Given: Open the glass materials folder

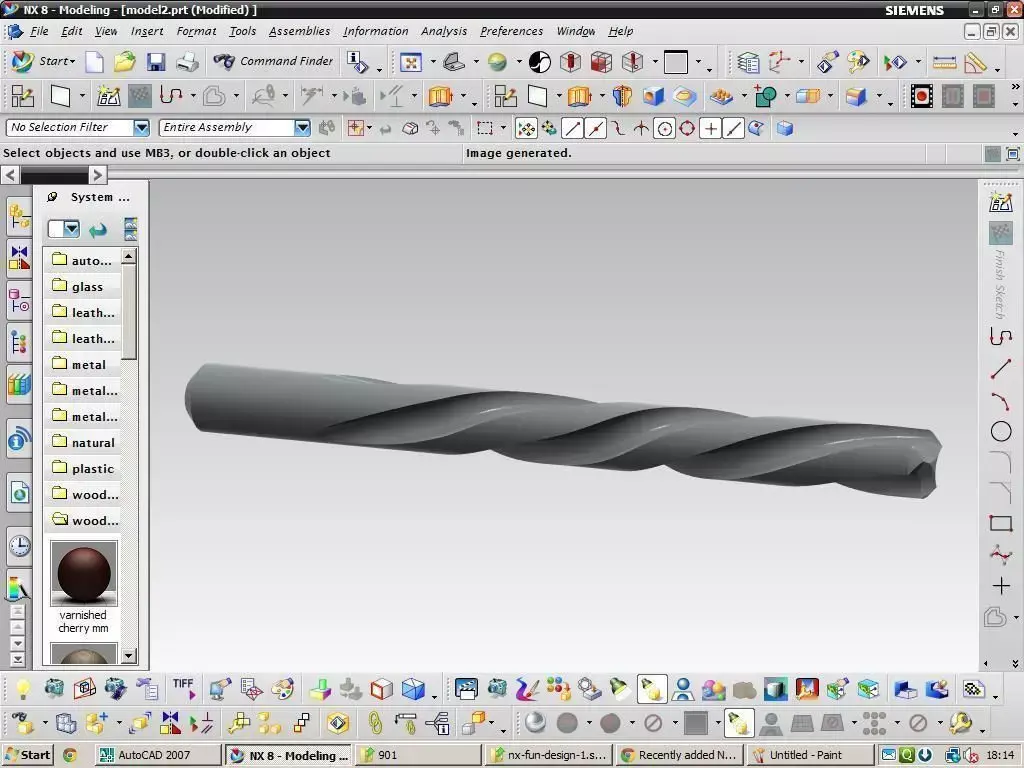Looking at the screenshot, I should pyautogui.click(x=82, y=286).
